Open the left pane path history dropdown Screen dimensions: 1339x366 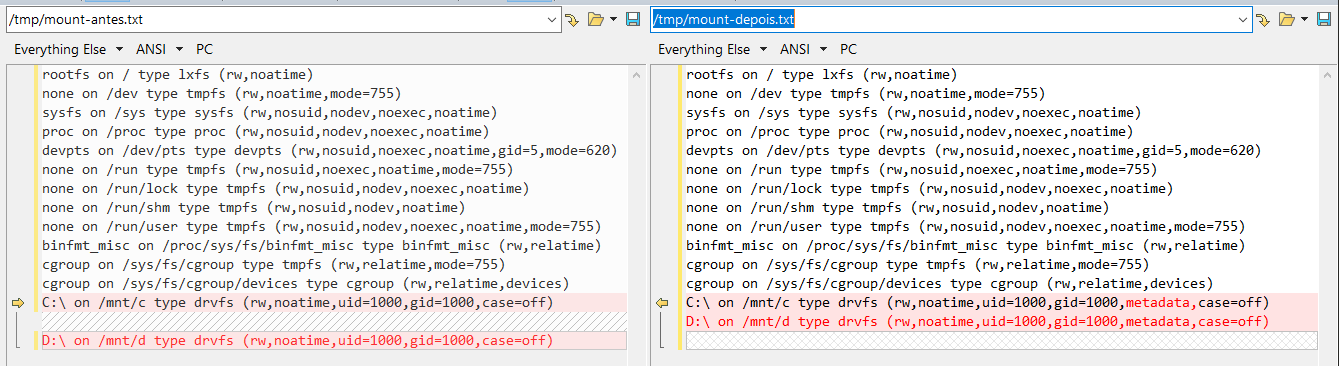pos(553,19)
